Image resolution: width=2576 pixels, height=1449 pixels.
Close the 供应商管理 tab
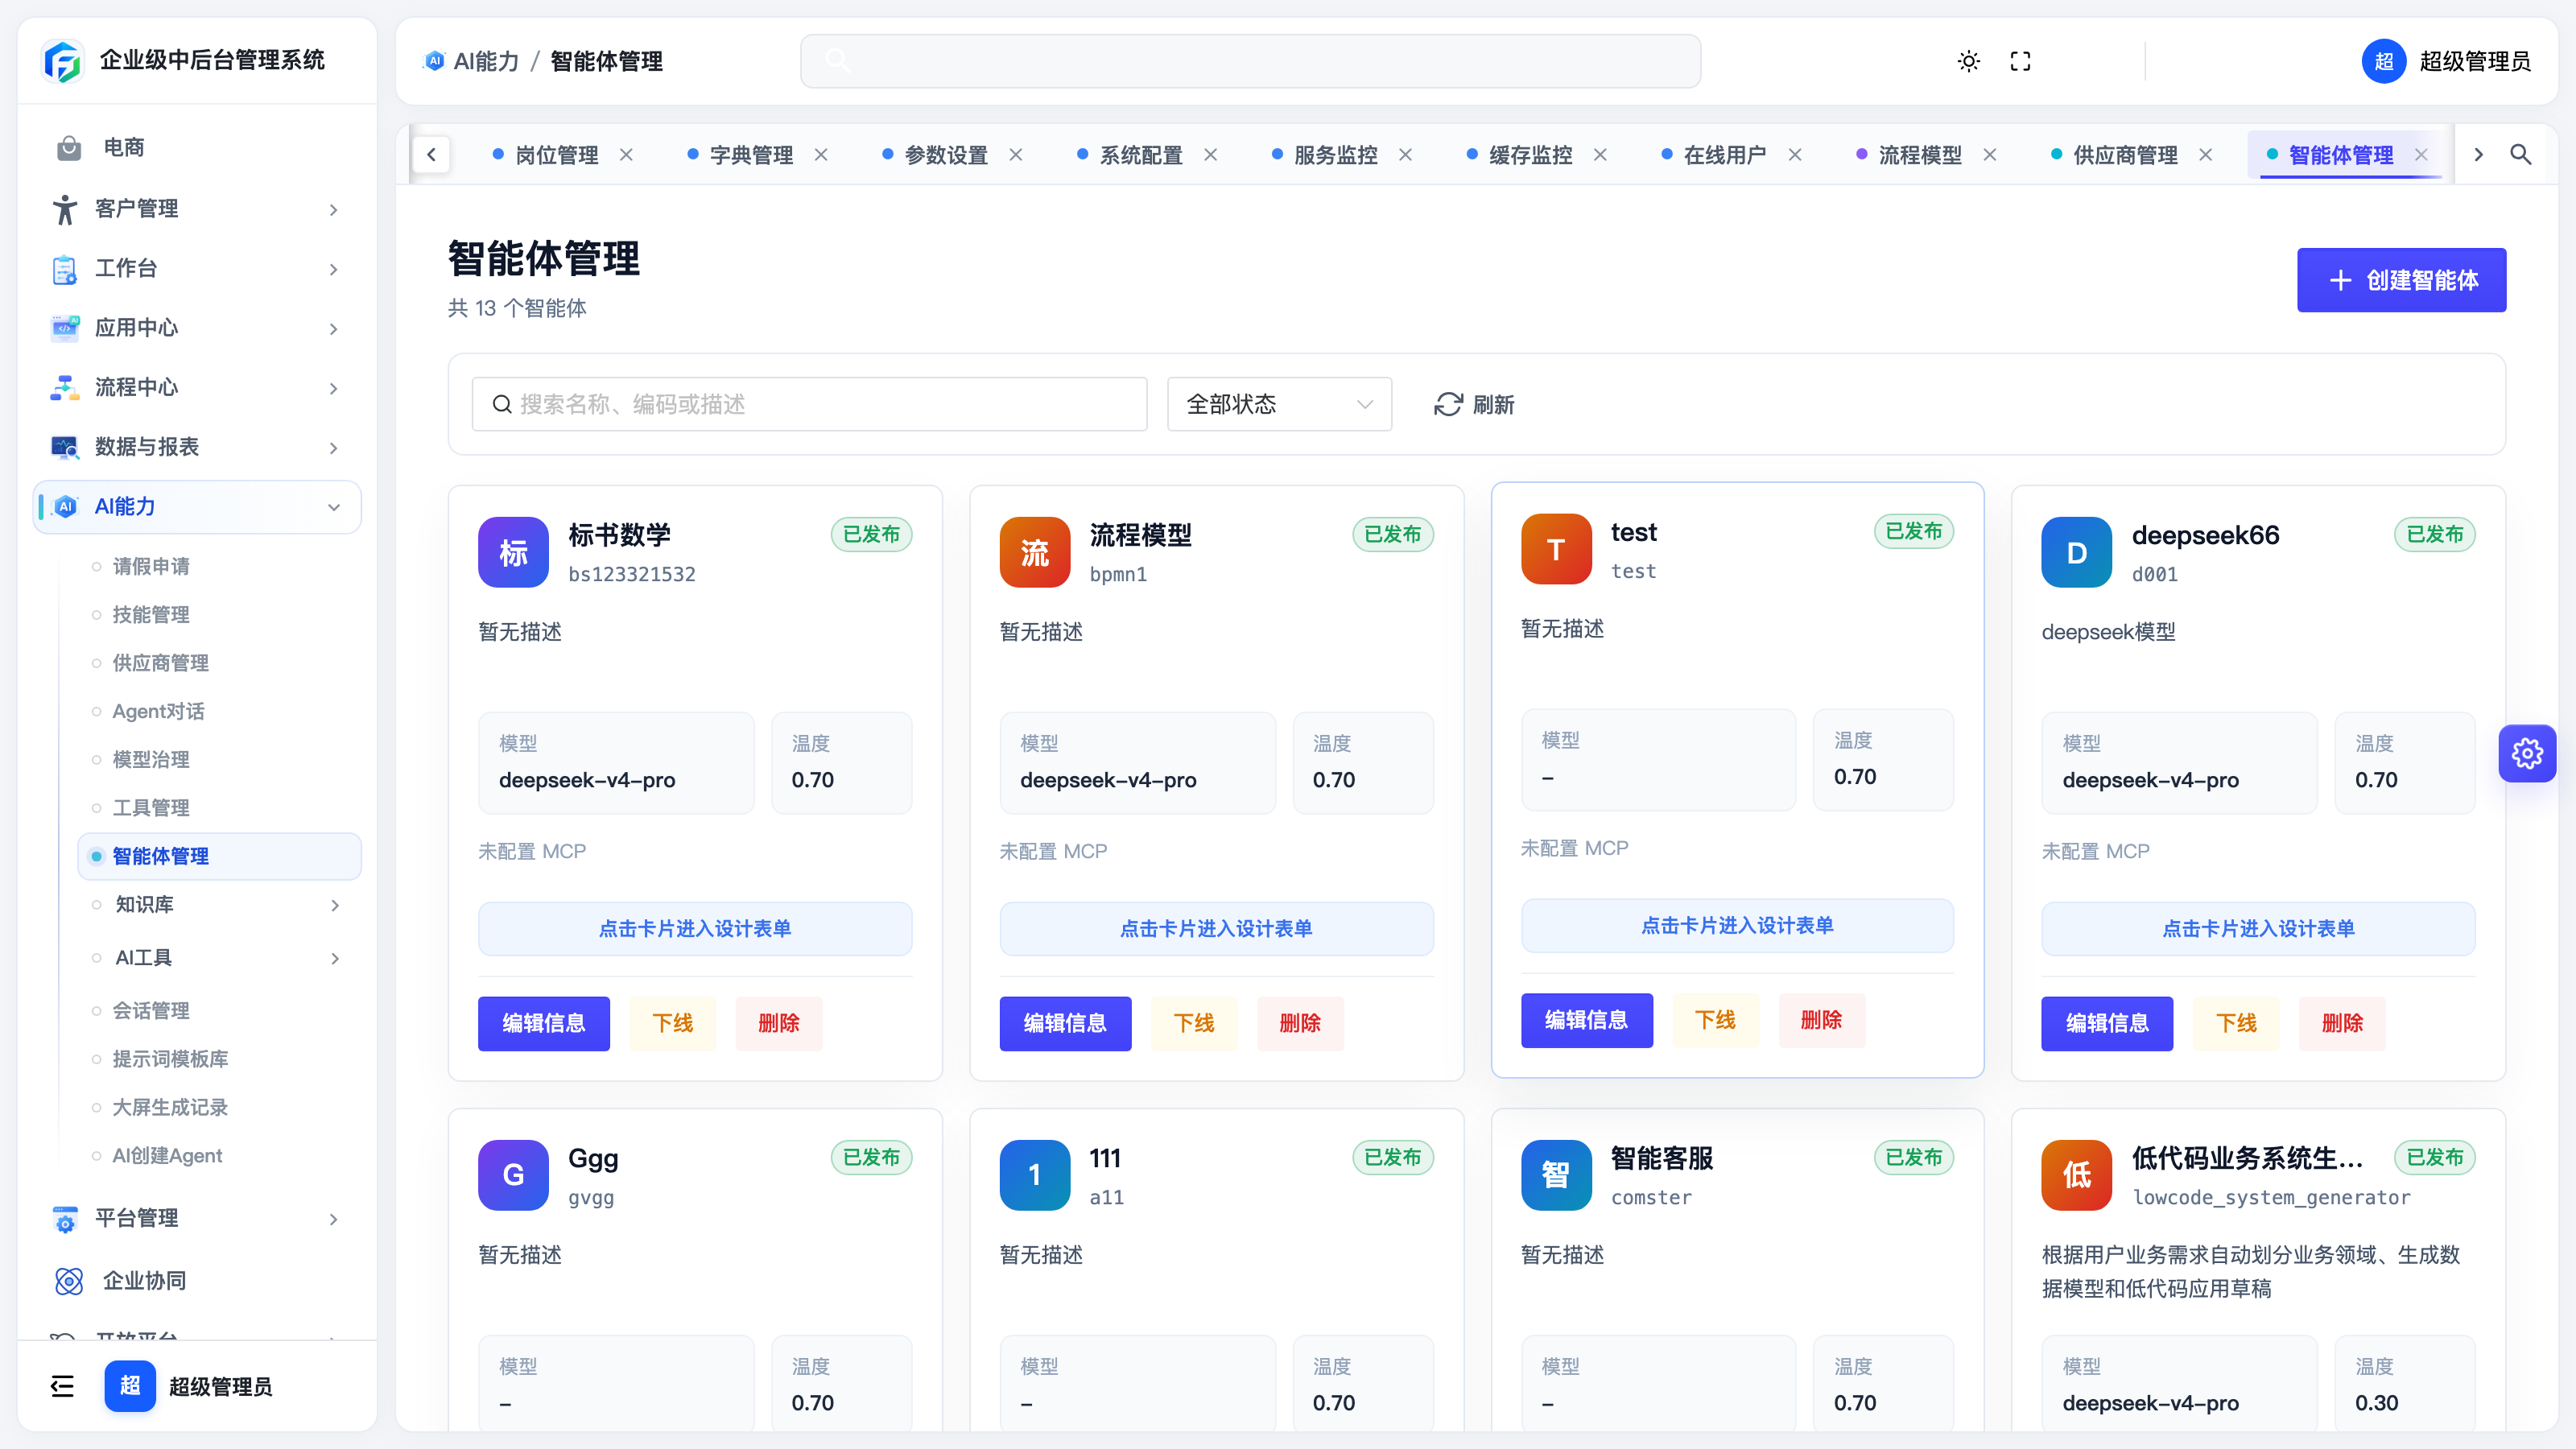(2205, 155)
